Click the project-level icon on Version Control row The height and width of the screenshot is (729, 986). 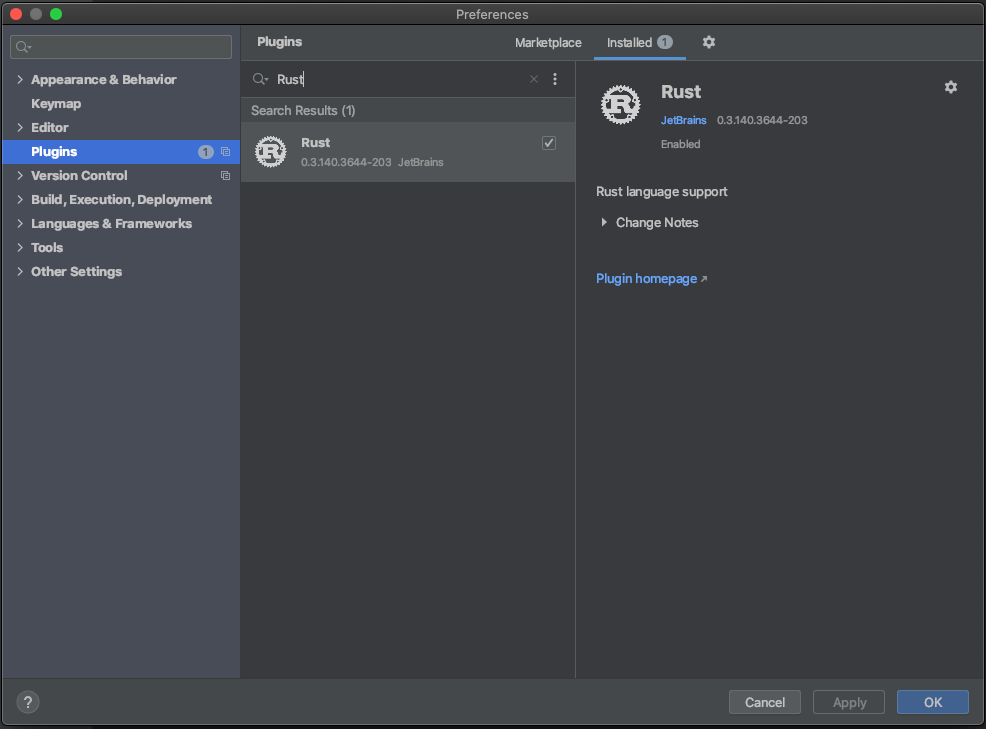point(225,175)
